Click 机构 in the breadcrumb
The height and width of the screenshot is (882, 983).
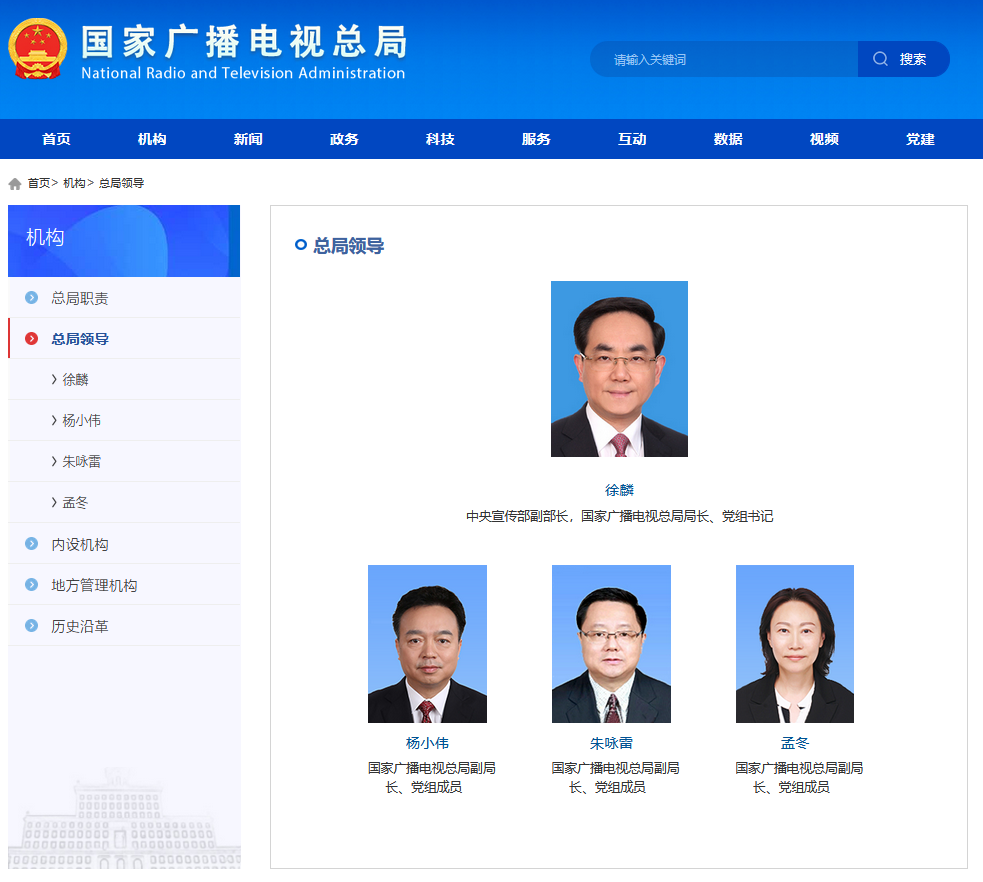[74, 183]
